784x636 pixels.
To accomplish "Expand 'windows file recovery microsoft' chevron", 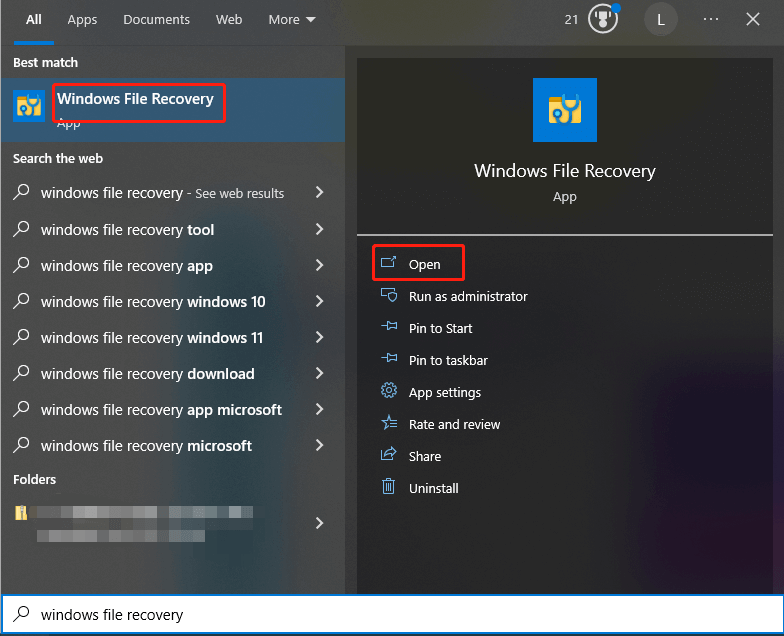I will pos(320,445).
